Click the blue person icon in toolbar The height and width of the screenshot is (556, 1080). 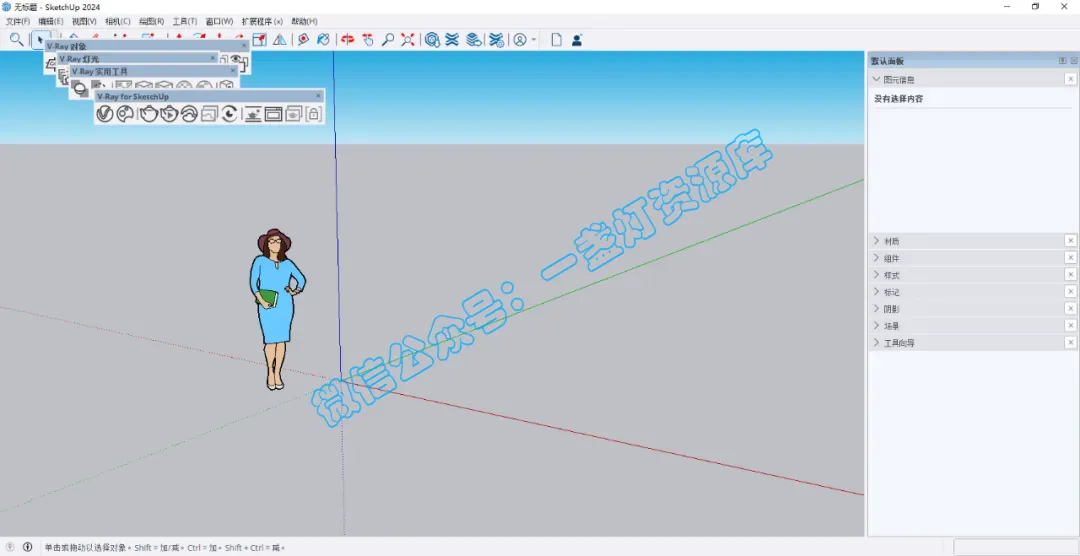577,40
